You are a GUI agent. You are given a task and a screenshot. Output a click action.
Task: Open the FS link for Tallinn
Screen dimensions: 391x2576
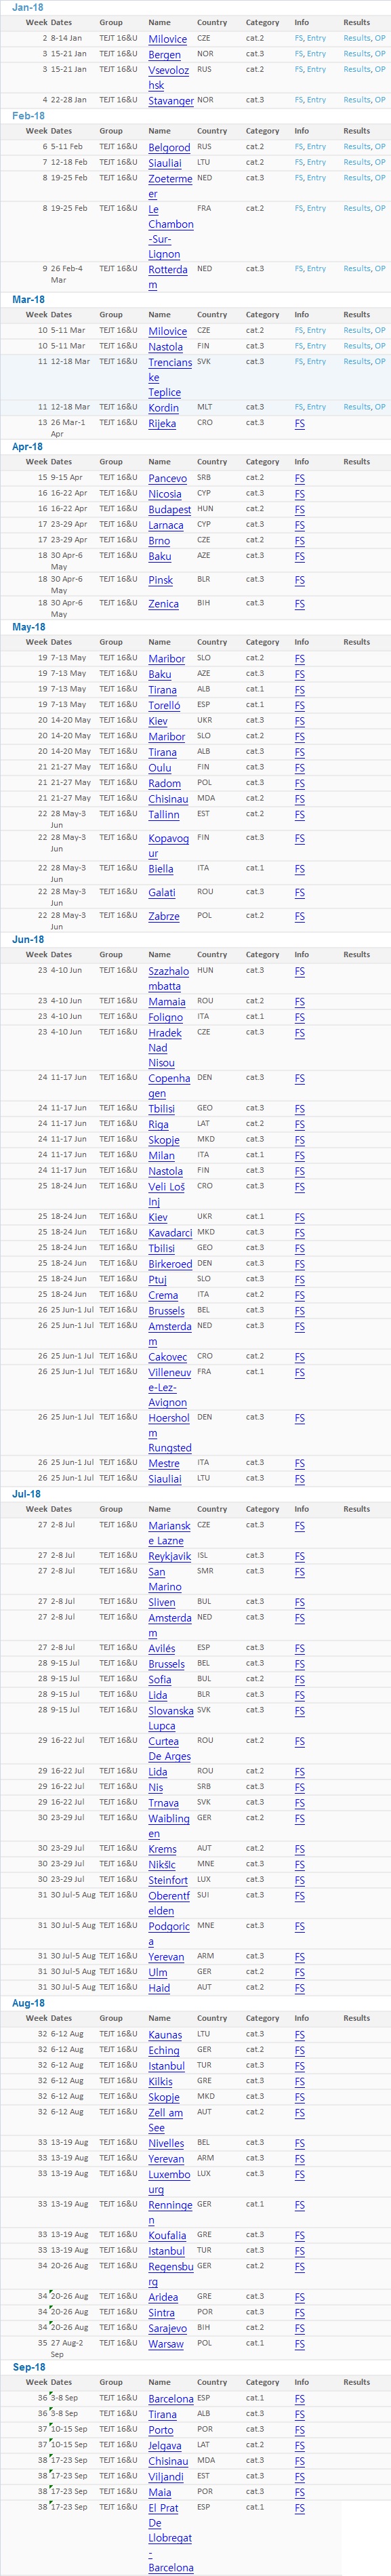pyautogui.click(x=299, y=815)
